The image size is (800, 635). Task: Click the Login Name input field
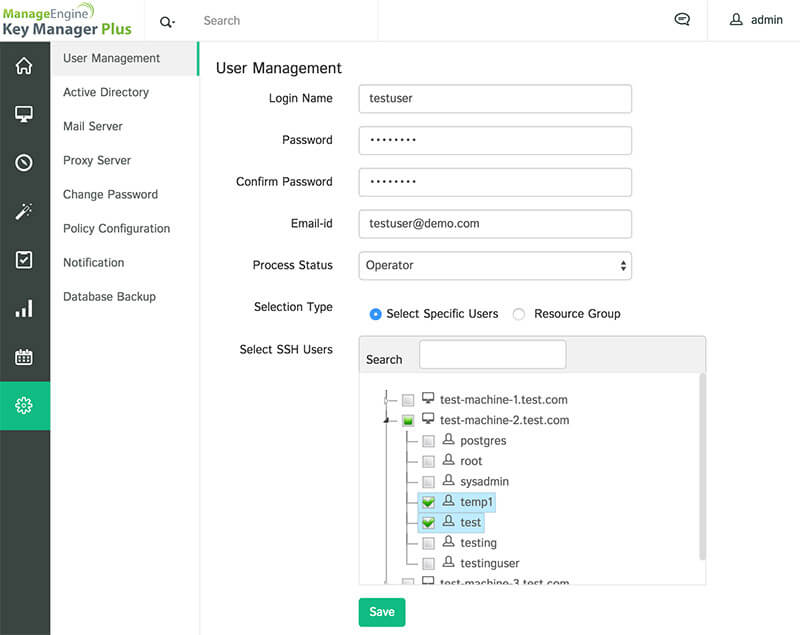495,98
